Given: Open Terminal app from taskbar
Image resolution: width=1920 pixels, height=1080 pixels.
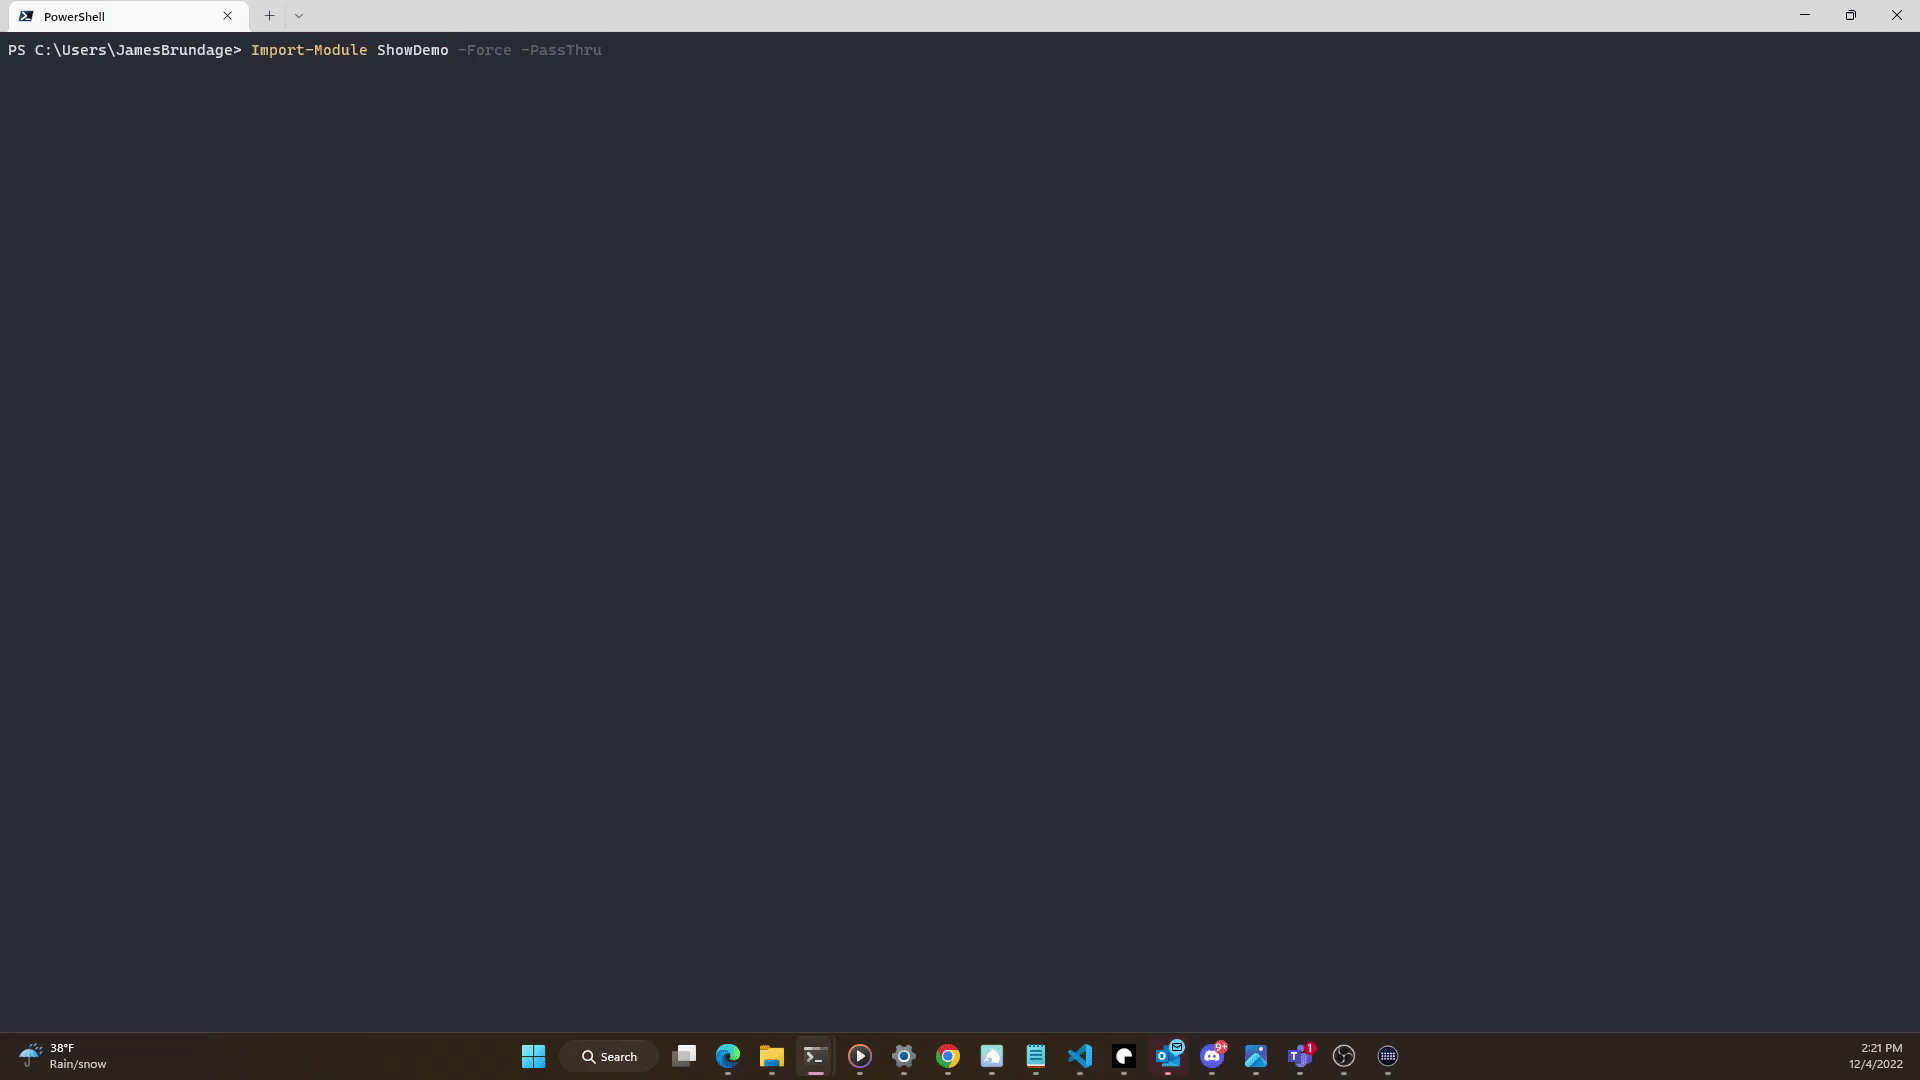Looking at the screenshot, I should coord(814,1055).
